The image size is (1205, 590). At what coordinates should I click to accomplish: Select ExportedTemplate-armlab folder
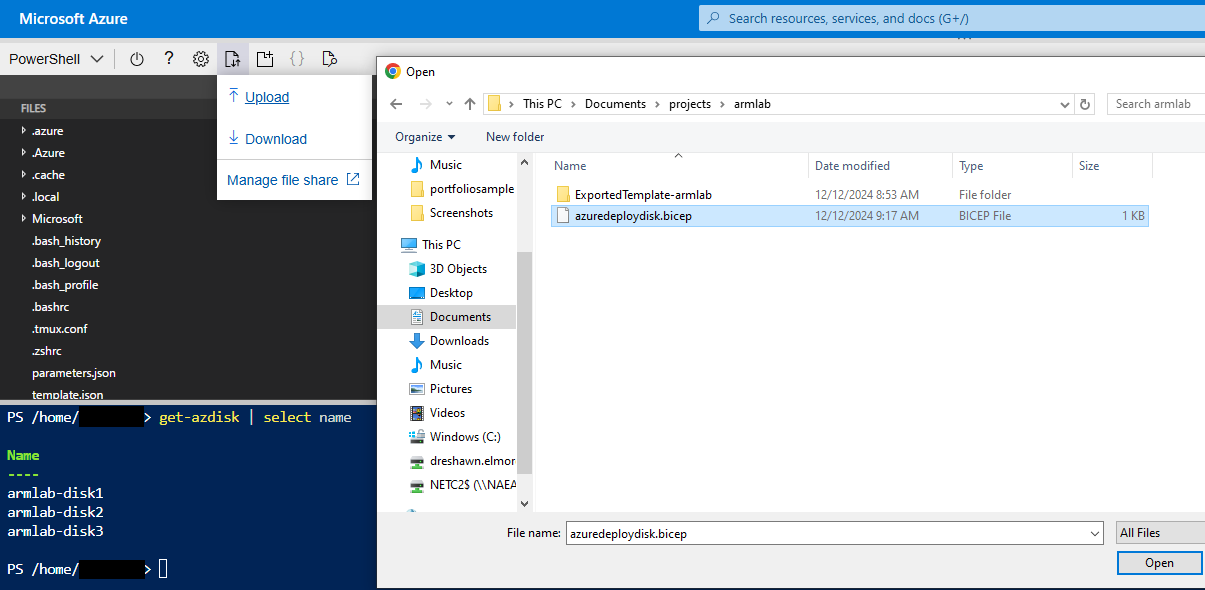click(x=643, y=195)
